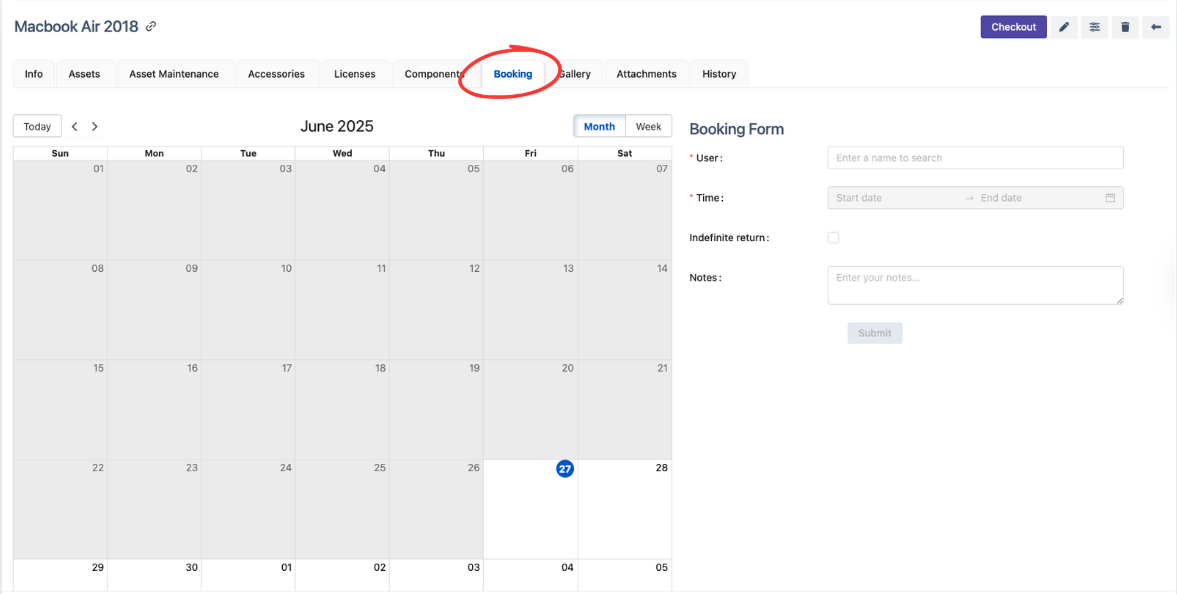Click the pencil edit icon

point(1064,27)
